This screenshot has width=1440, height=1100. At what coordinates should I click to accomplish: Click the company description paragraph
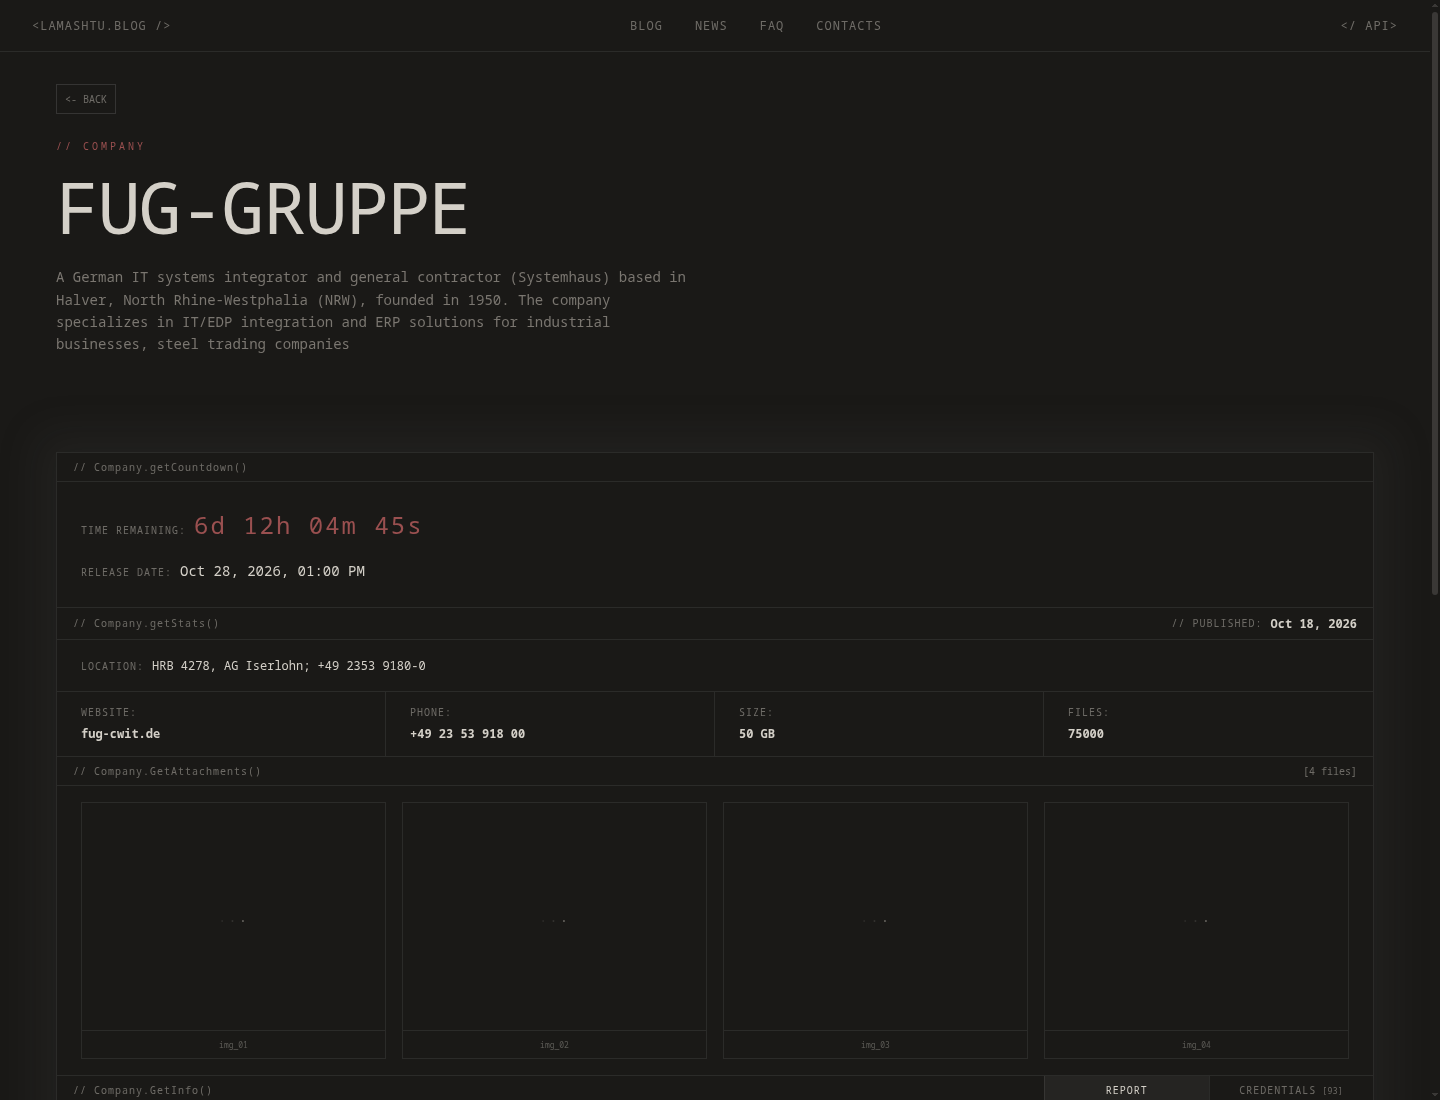[x=371, y=310]
